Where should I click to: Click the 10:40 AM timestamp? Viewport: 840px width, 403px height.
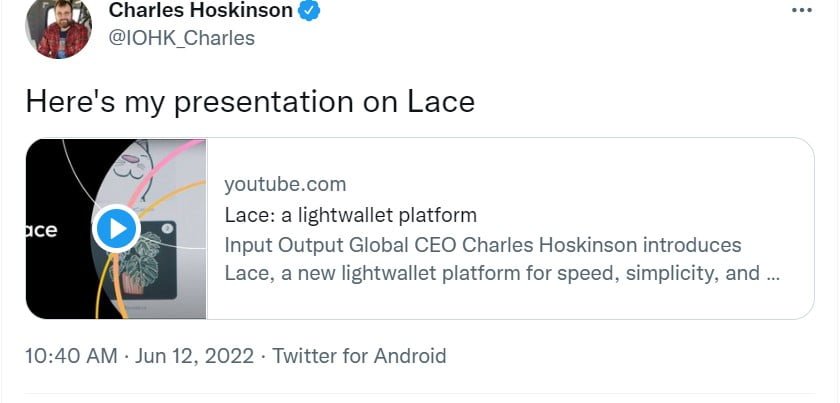[x=71, y=356]
